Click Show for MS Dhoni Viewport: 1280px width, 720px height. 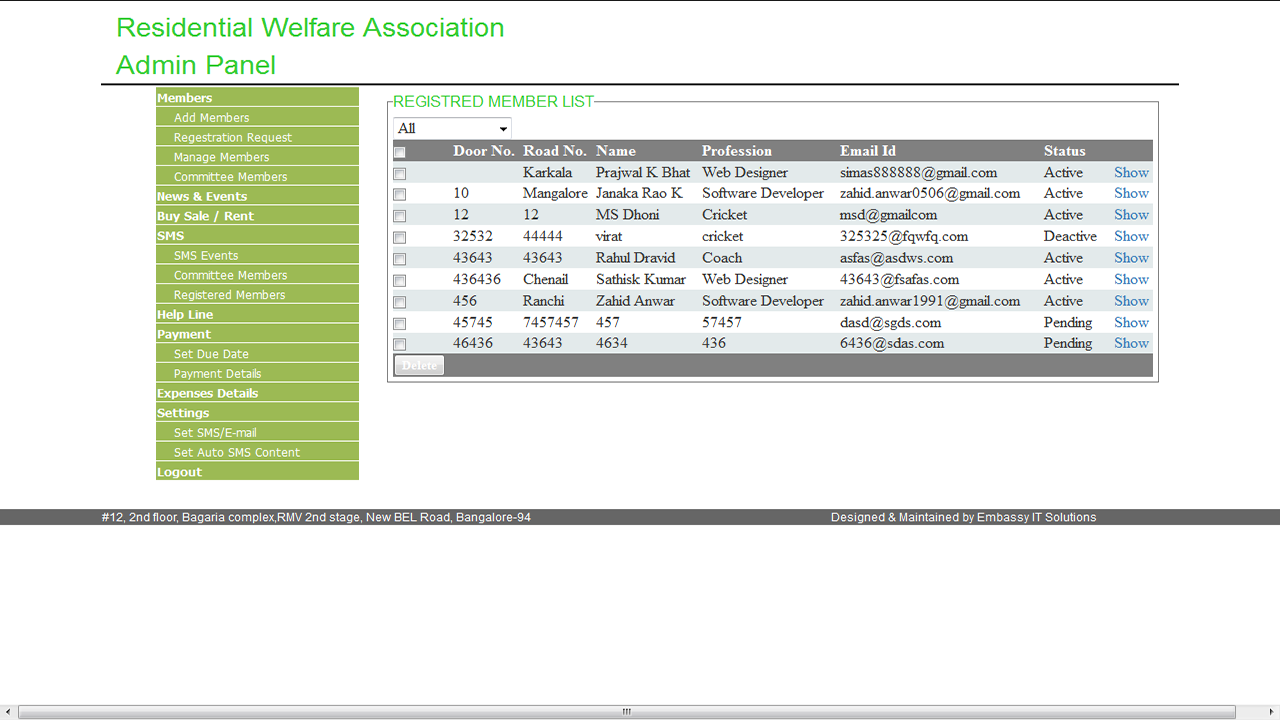pyautogui.click(x=1131, y=214)
